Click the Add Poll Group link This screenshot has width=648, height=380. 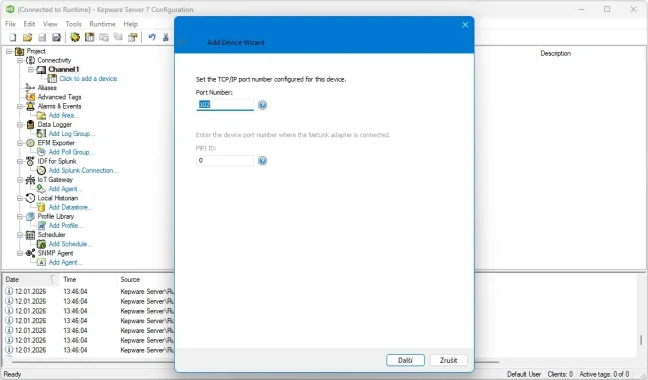71,152
